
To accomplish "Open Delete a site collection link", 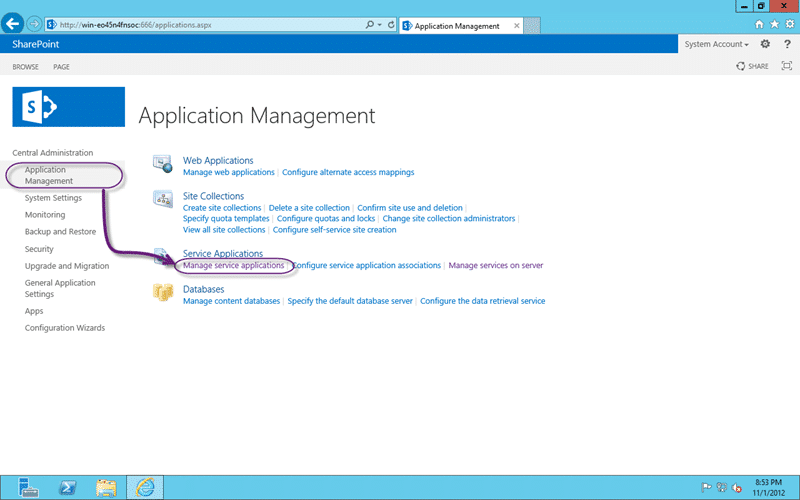I will pyautogui.click(x=309, y=208).
